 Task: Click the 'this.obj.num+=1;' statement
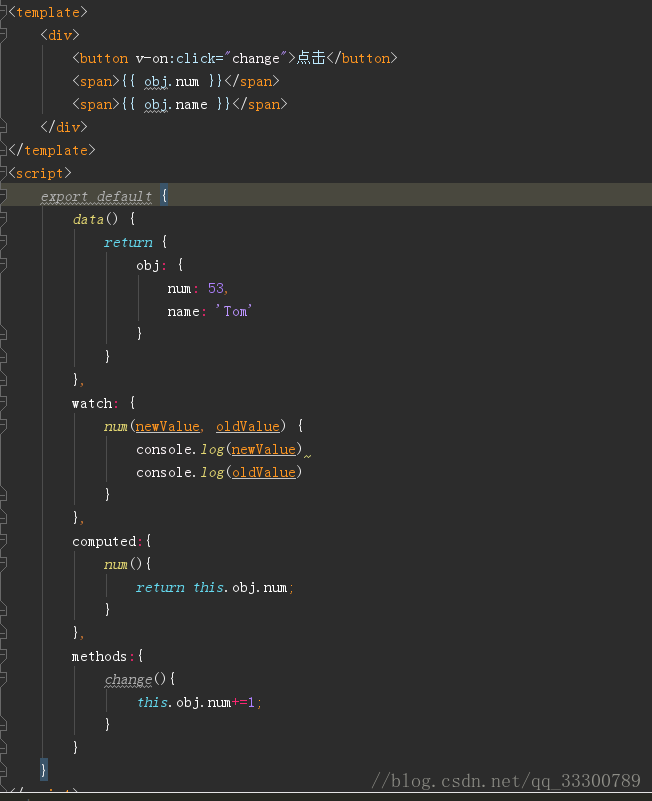199,702
